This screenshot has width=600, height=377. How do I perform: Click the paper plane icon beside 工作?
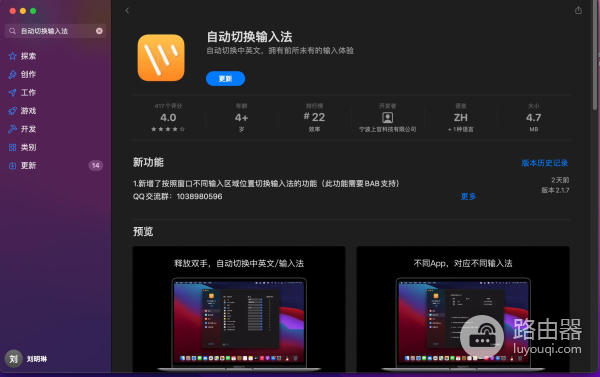(13, 93)
